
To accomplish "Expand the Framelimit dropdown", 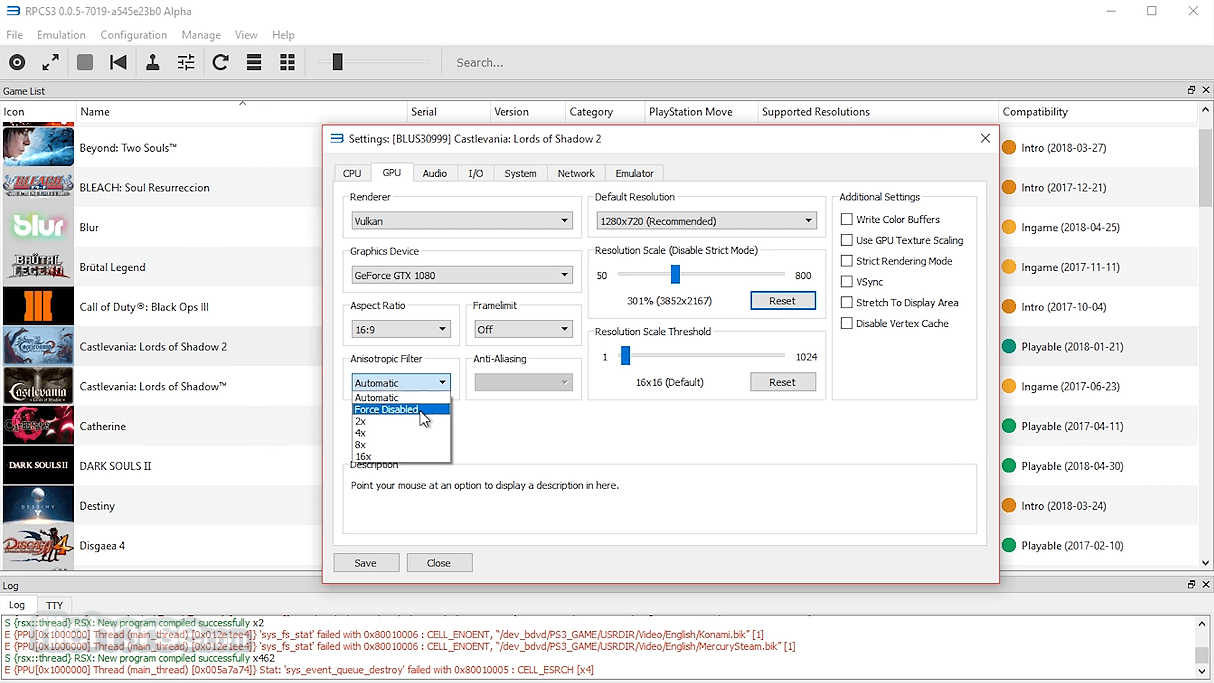I will pos(523,329).
